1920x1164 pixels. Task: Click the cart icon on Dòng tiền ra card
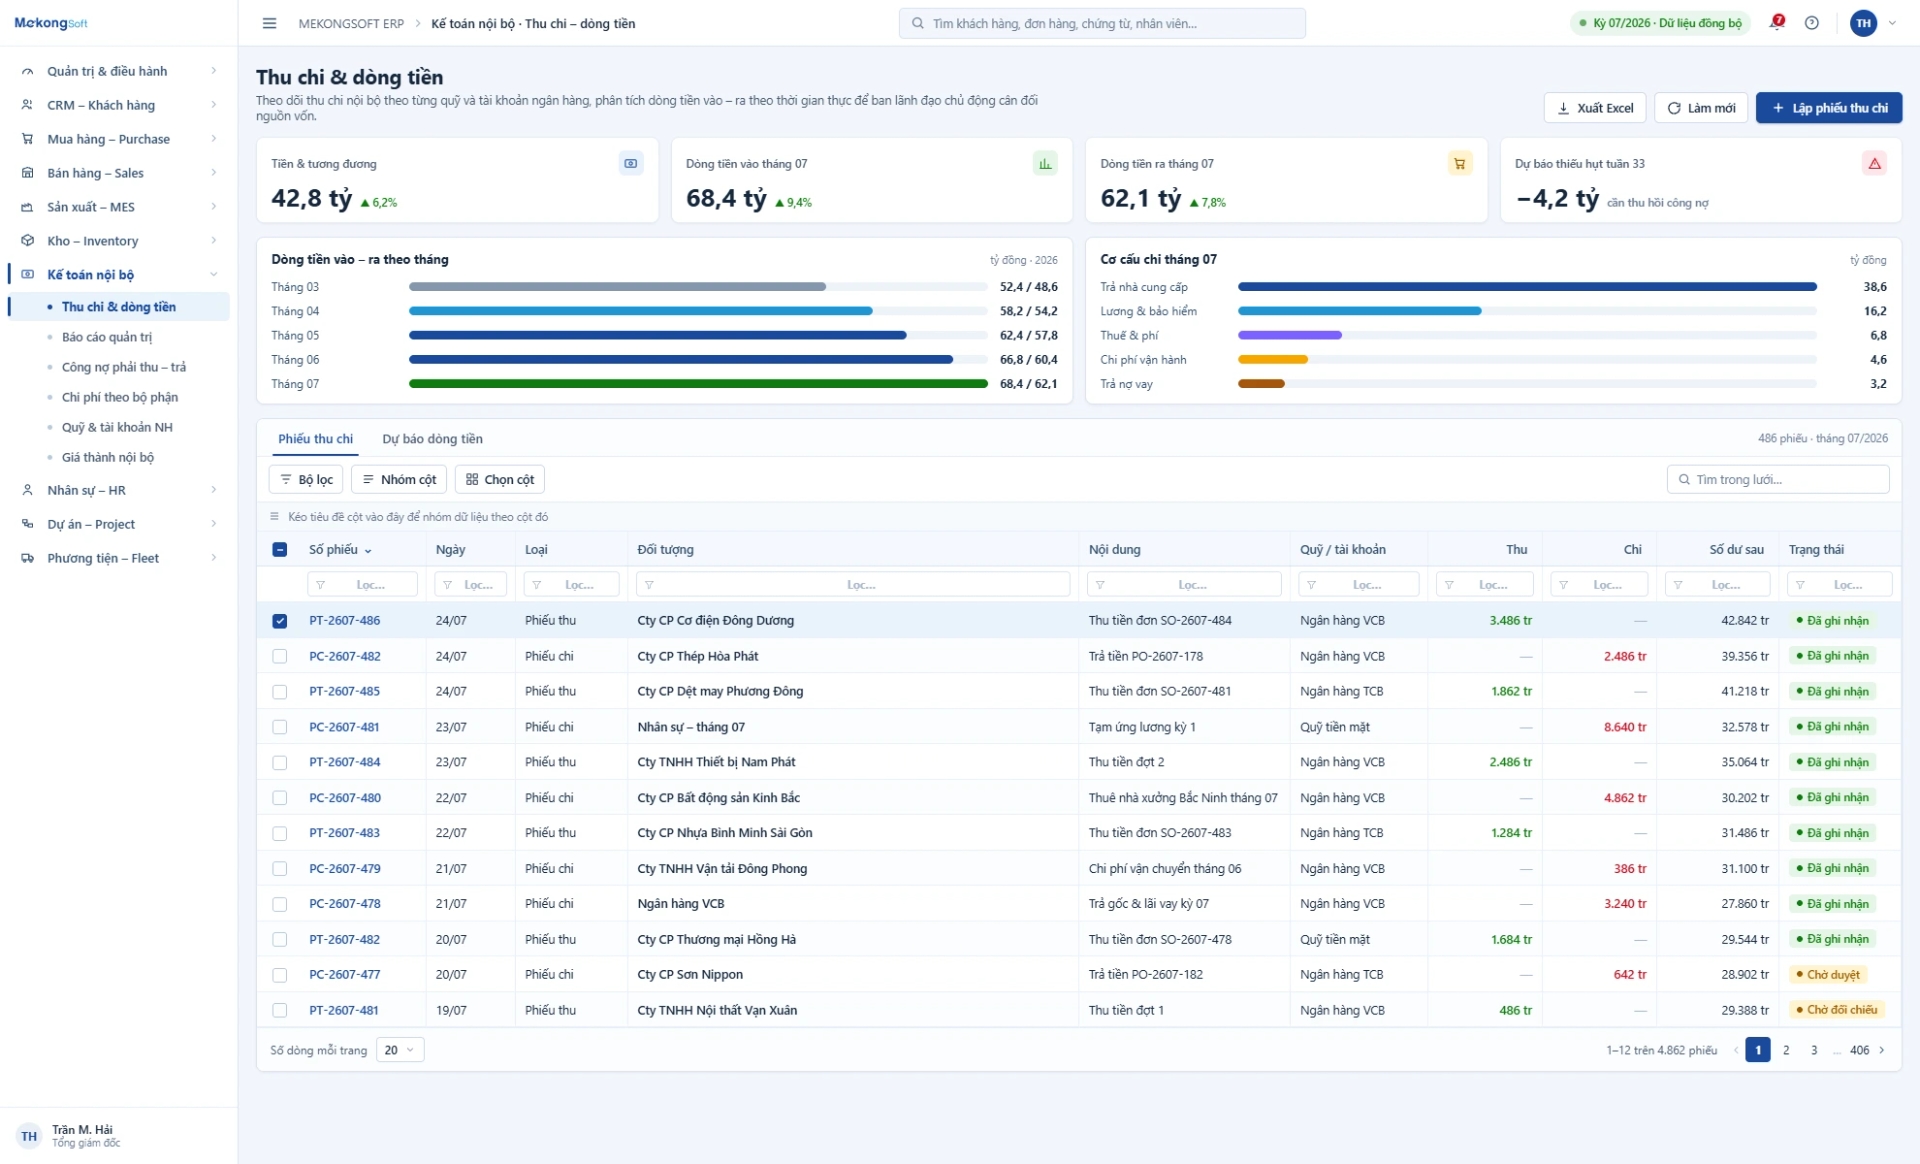pyautogui.click(x=1460, y=163)
